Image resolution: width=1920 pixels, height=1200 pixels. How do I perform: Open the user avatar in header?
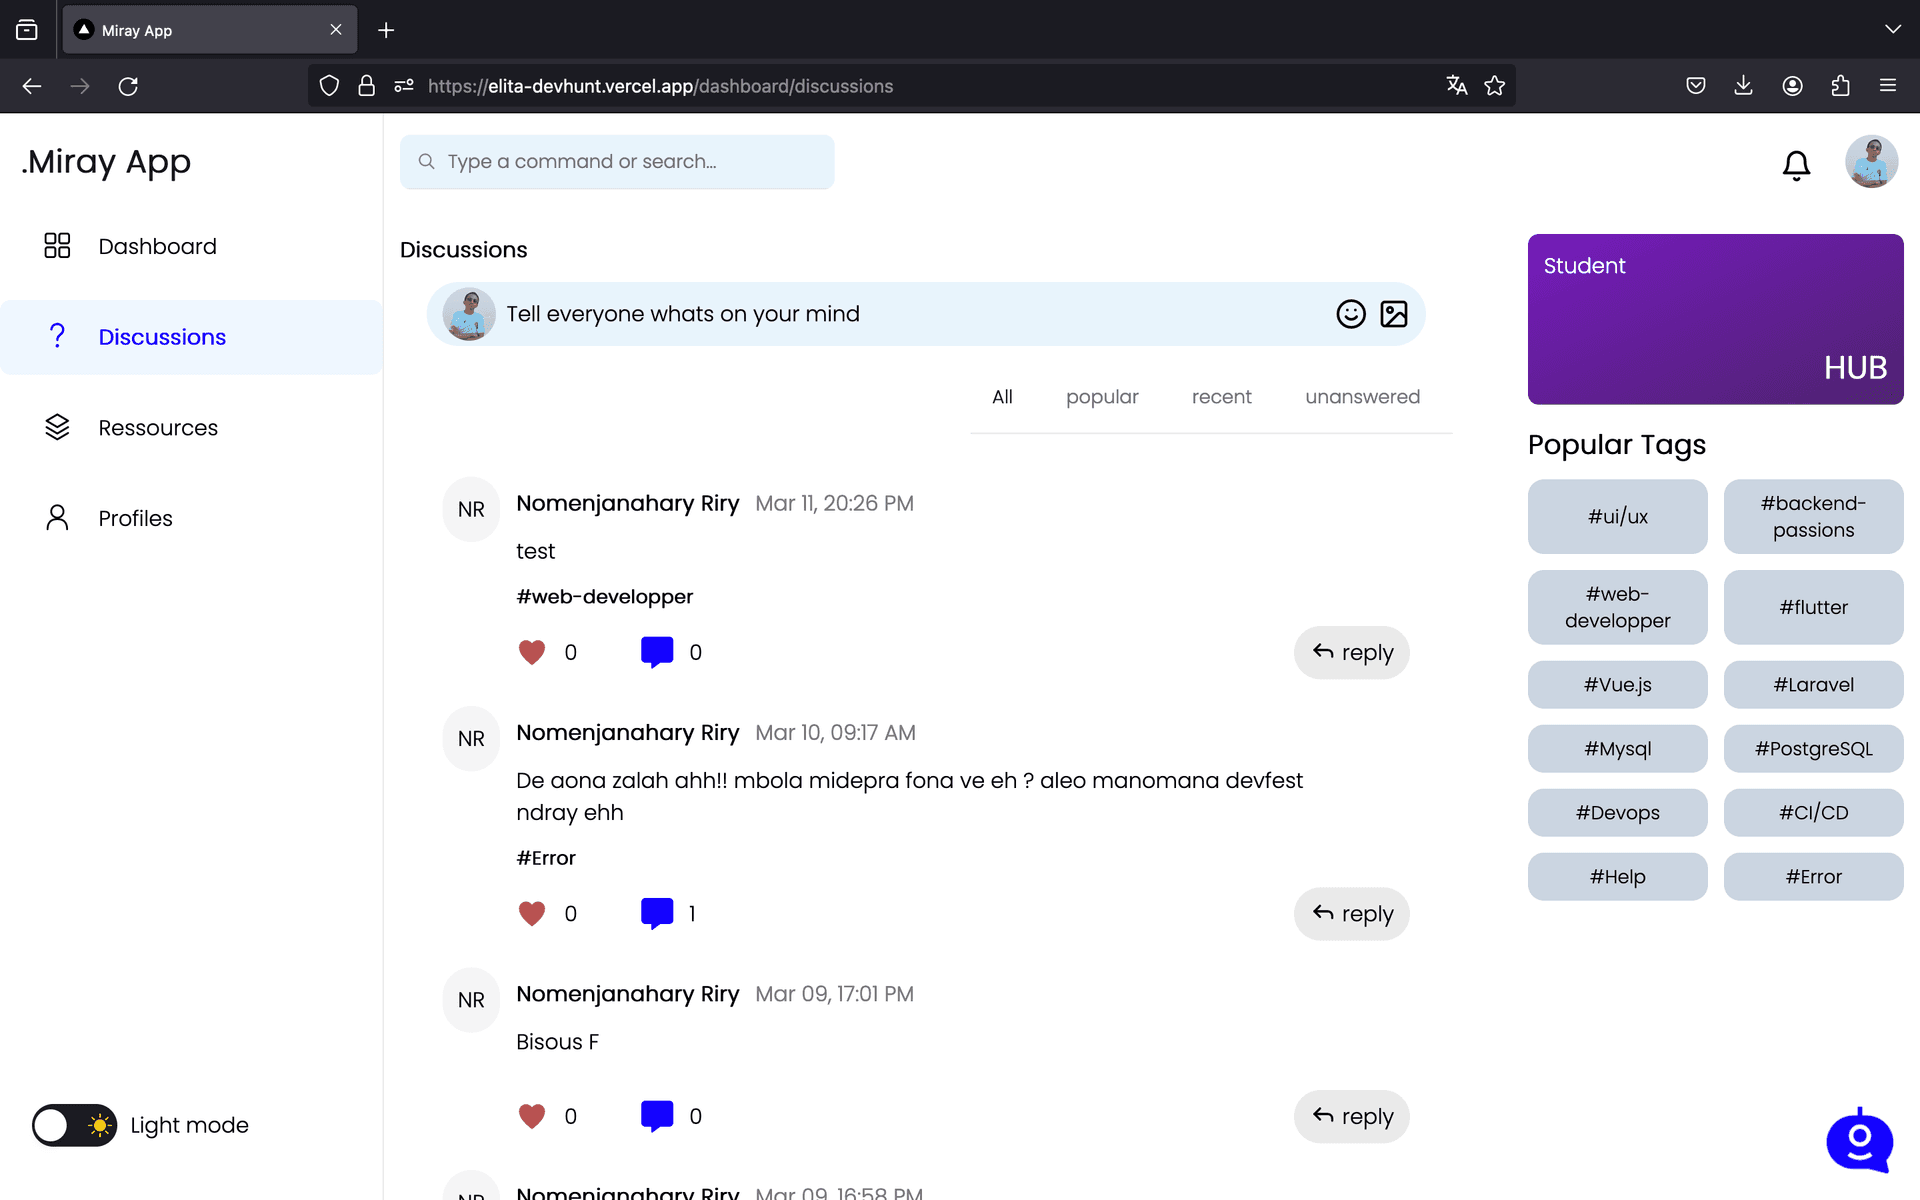pos(1871,161)
